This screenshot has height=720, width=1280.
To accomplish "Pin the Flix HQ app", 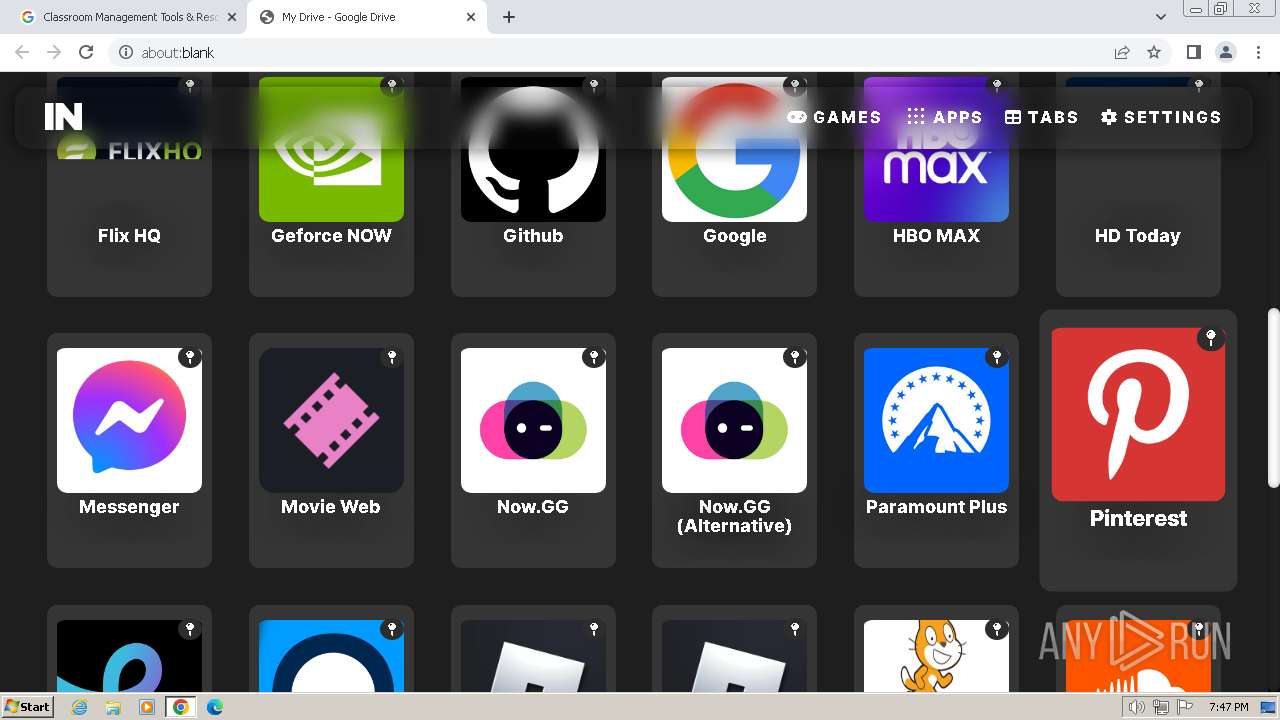I will (x=190, y=86).
